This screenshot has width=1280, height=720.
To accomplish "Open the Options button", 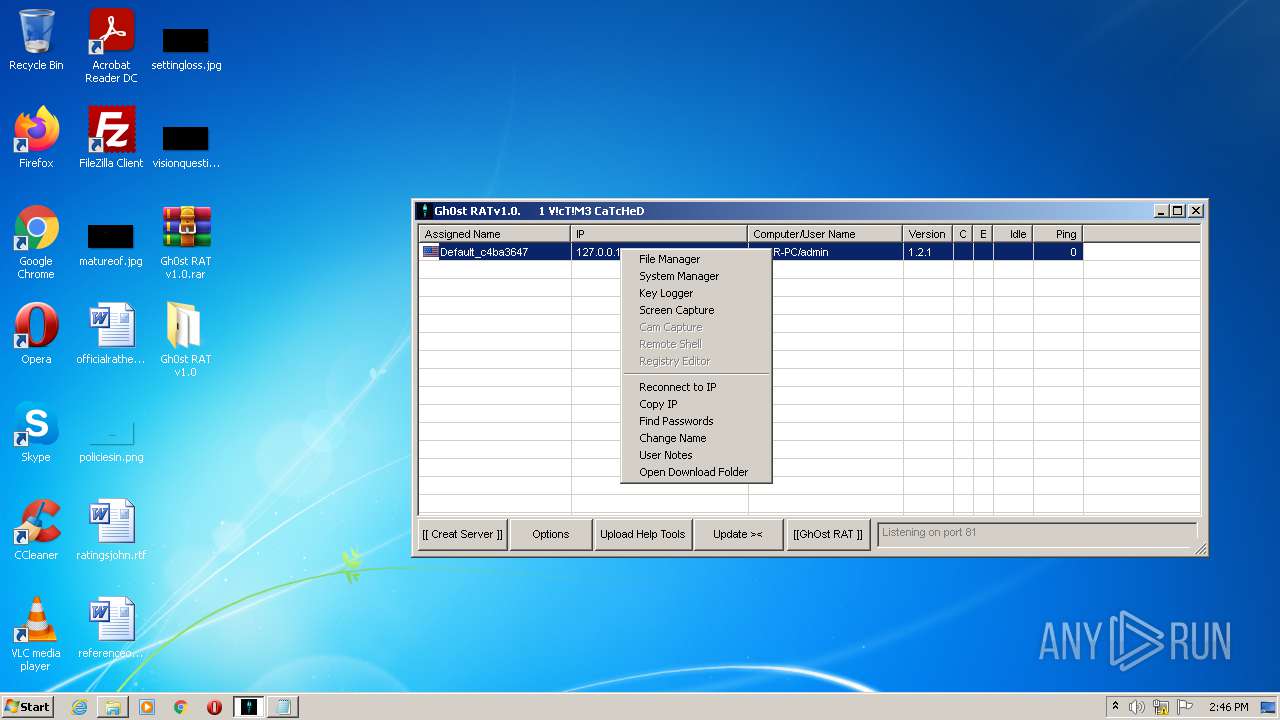I will (551, 534).
